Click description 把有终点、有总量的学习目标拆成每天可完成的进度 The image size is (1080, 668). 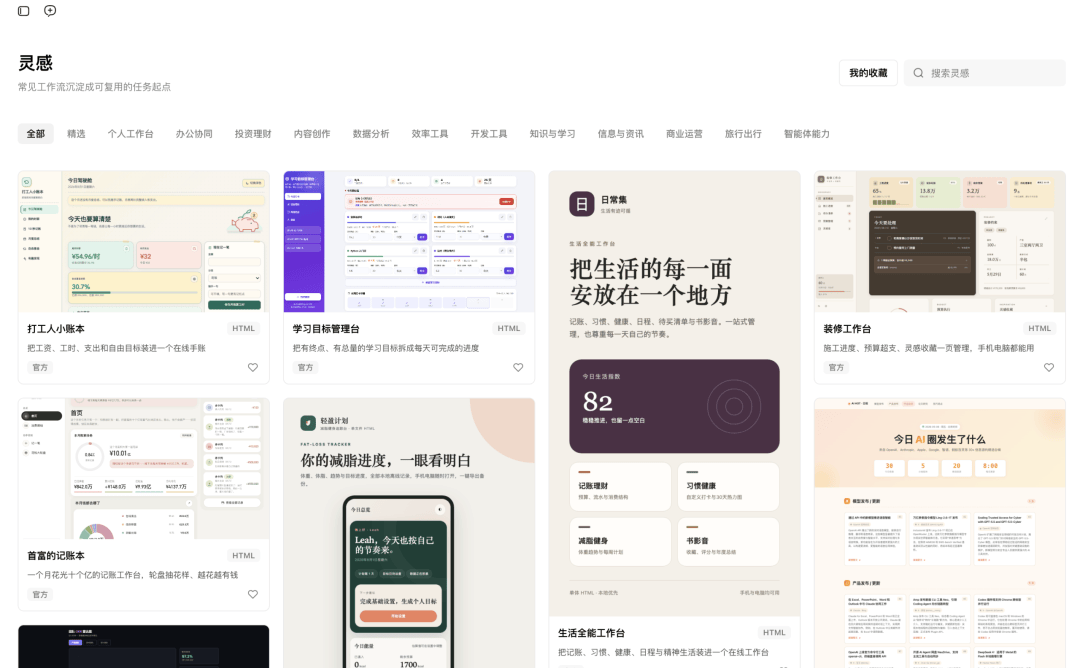386,348
